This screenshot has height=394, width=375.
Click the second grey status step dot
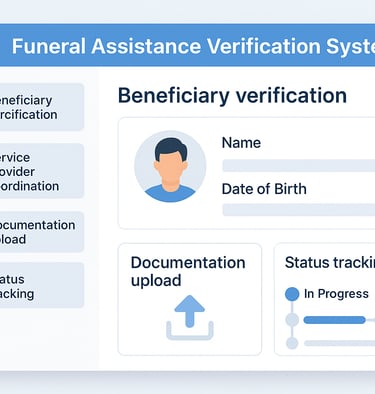tap(292, 320)
